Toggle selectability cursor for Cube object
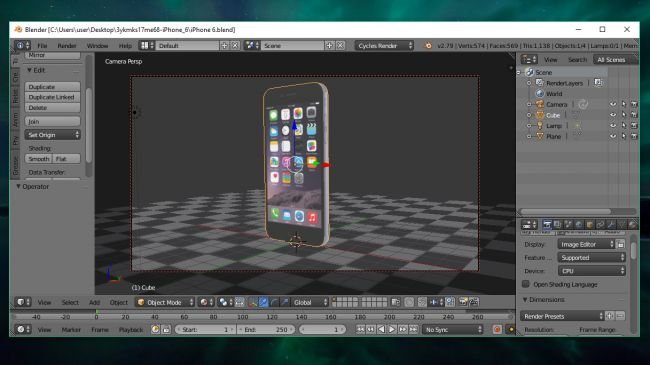The height and width of the screenshot is (365, 650). [x=624, y=115]
